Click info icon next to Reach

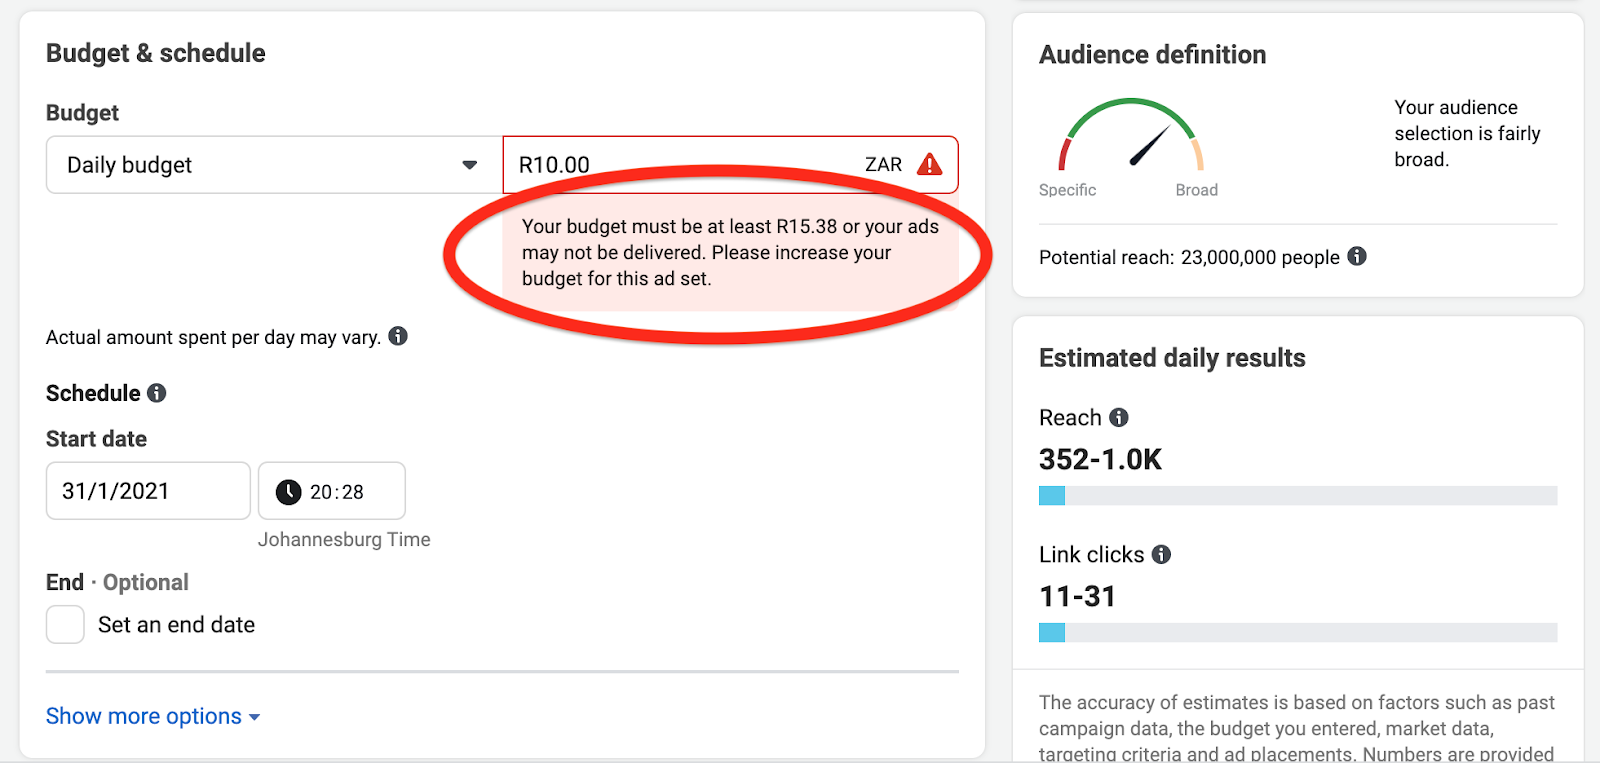pyautogui.click(x=1119, y=417)
